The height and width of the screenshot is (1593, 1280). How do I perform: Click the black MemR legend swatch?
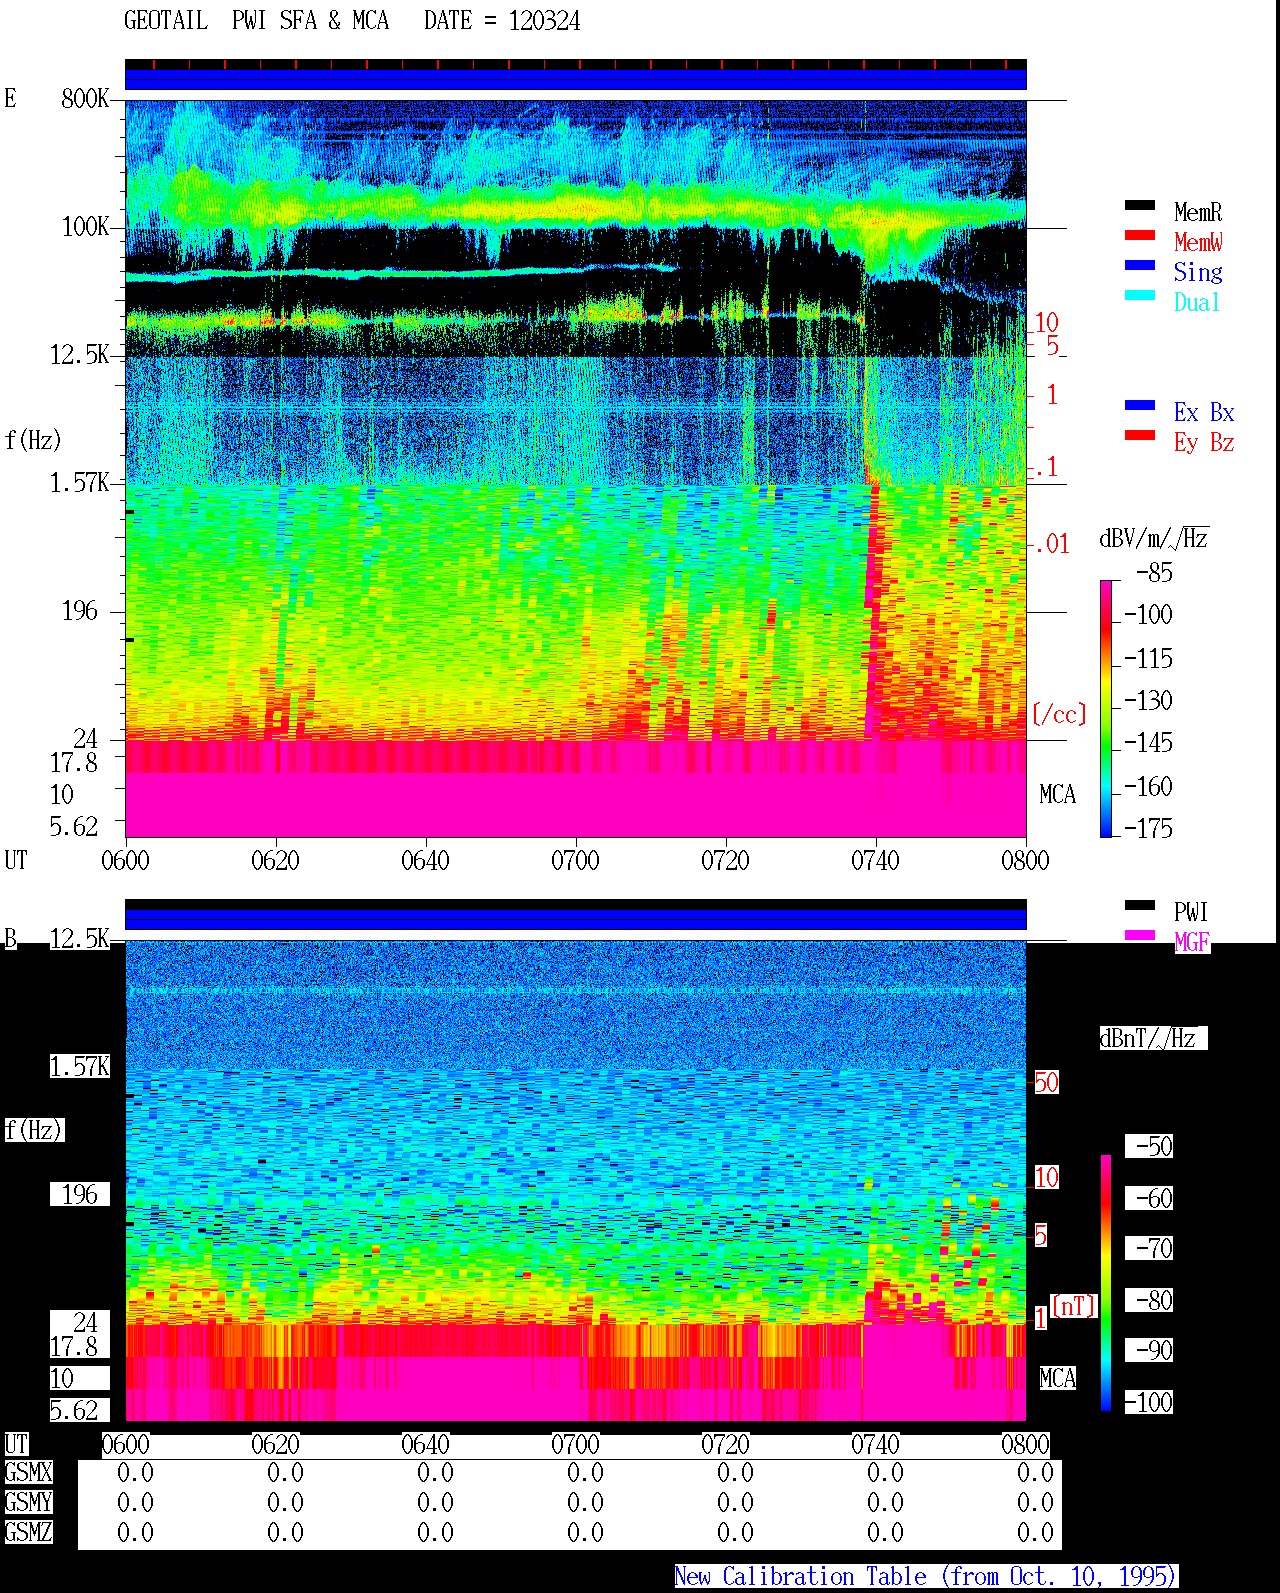coord(1140,206)
